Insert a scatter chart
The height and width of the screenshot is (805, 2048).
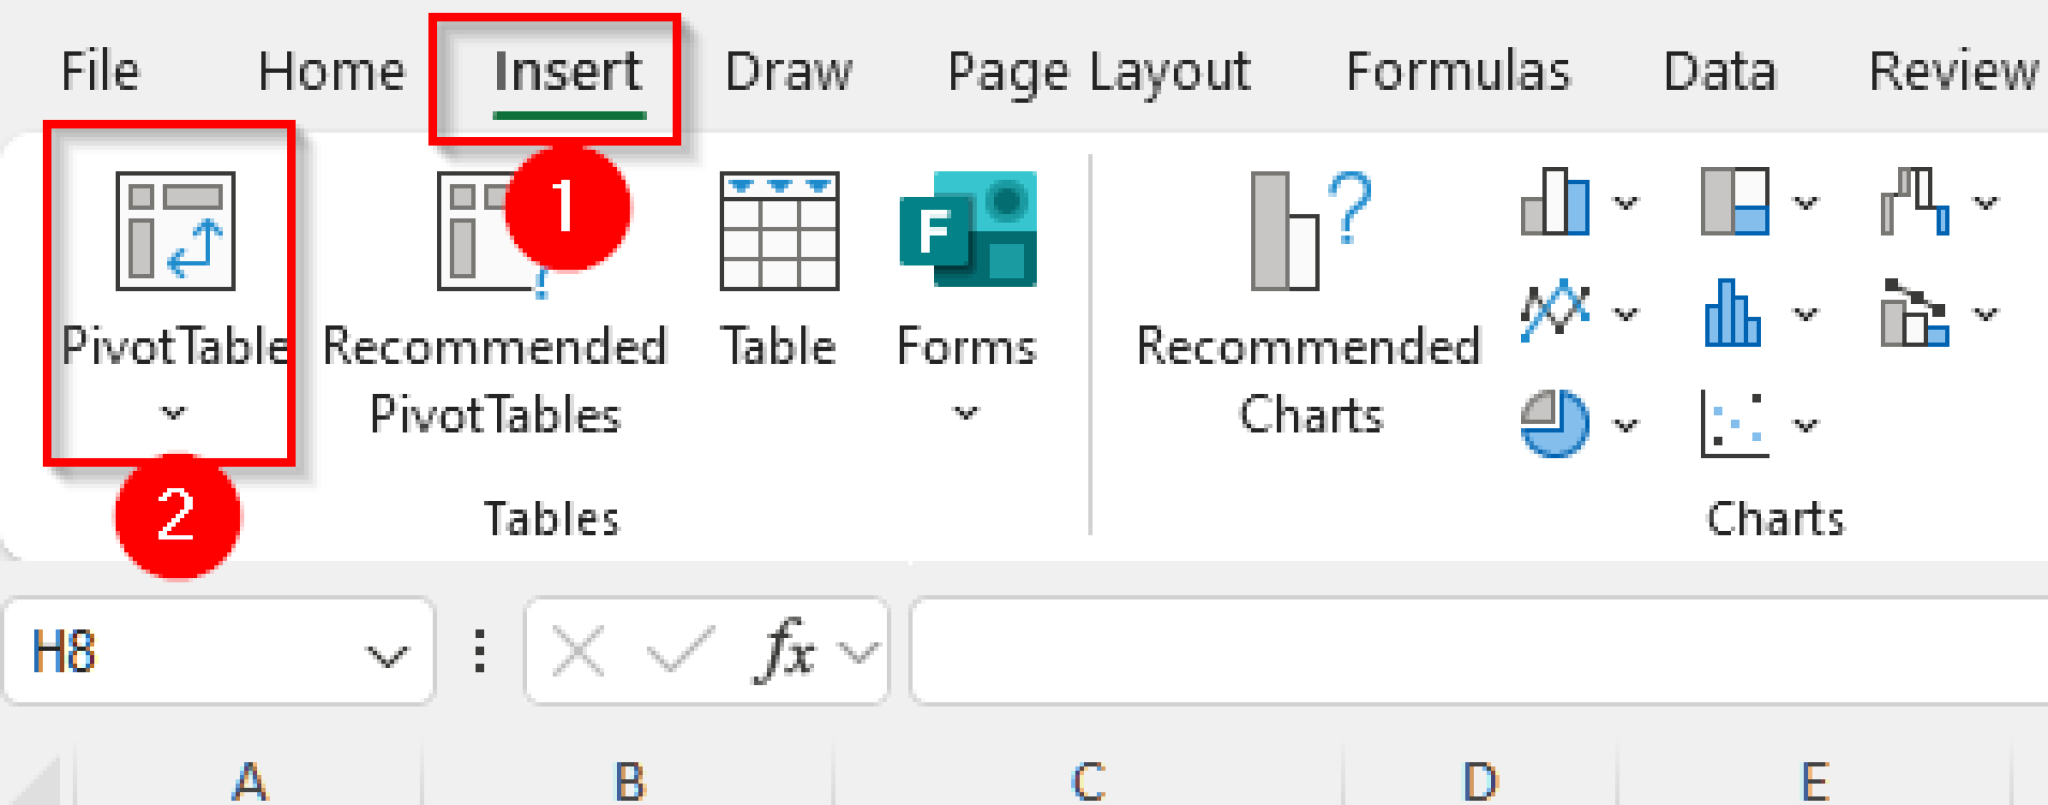tap(1733, 425)
